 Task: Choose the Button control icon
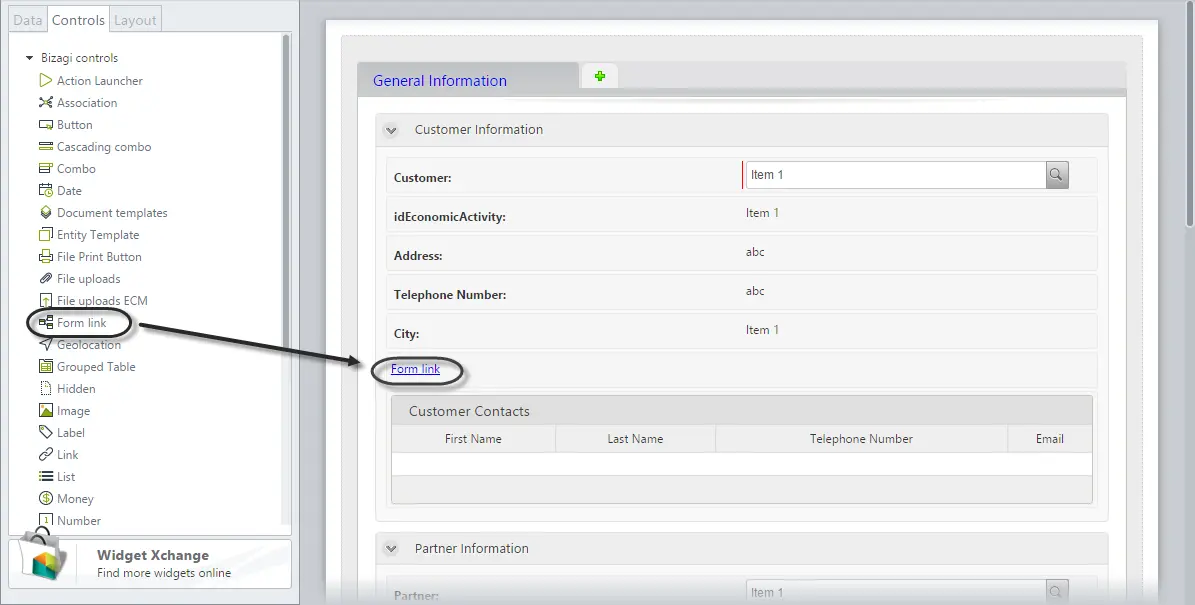pos(46,124)
